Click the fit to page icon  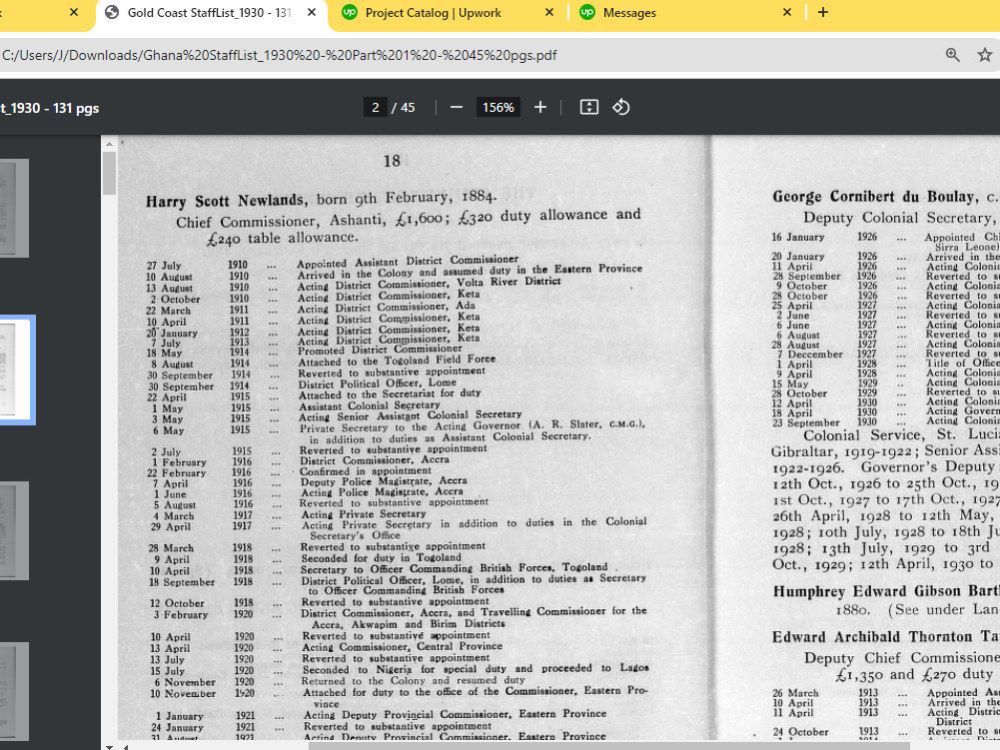coord(589,107)
